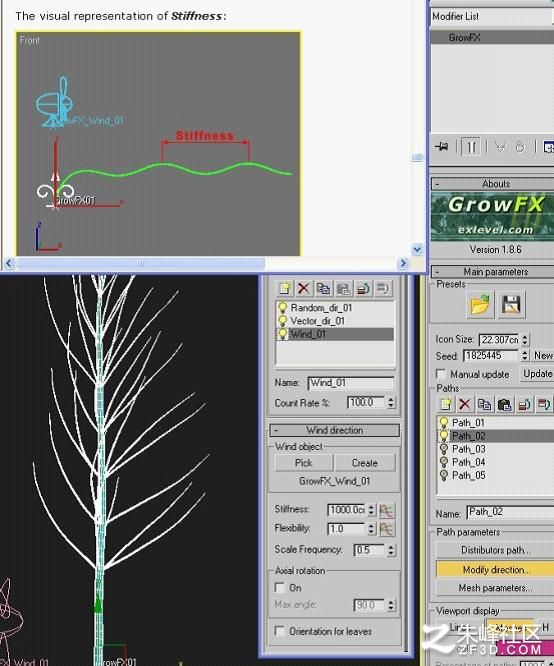
Task: Click the Scale Frequency spinner arrows
Action: (391, 550)
